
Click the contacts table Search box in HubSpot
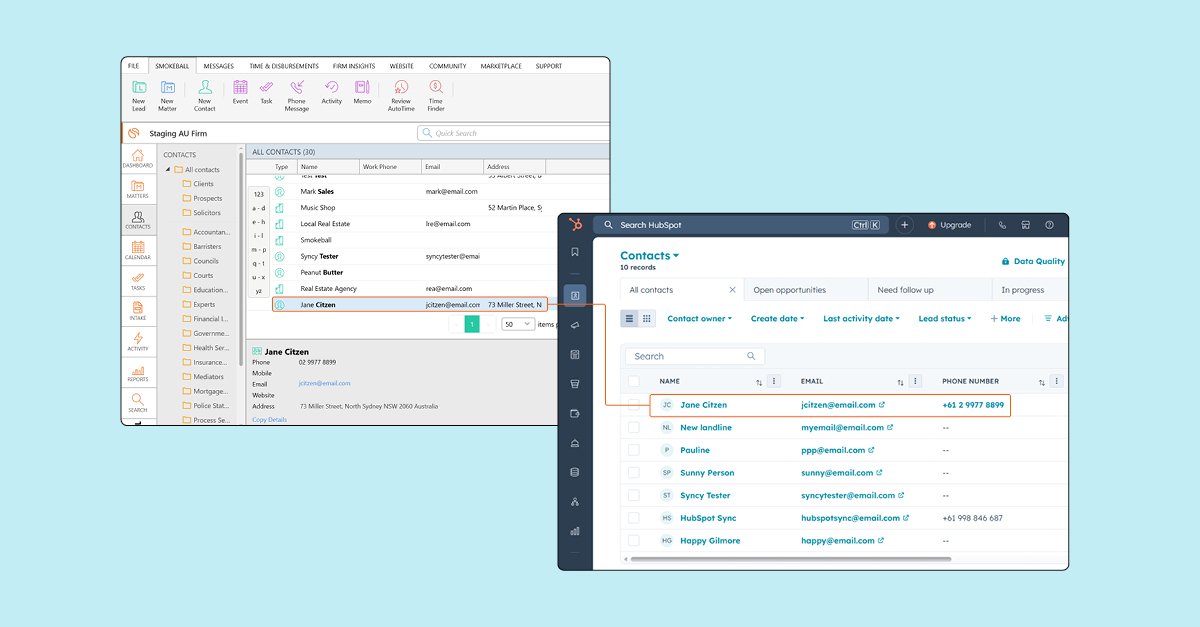click(694, 356)
